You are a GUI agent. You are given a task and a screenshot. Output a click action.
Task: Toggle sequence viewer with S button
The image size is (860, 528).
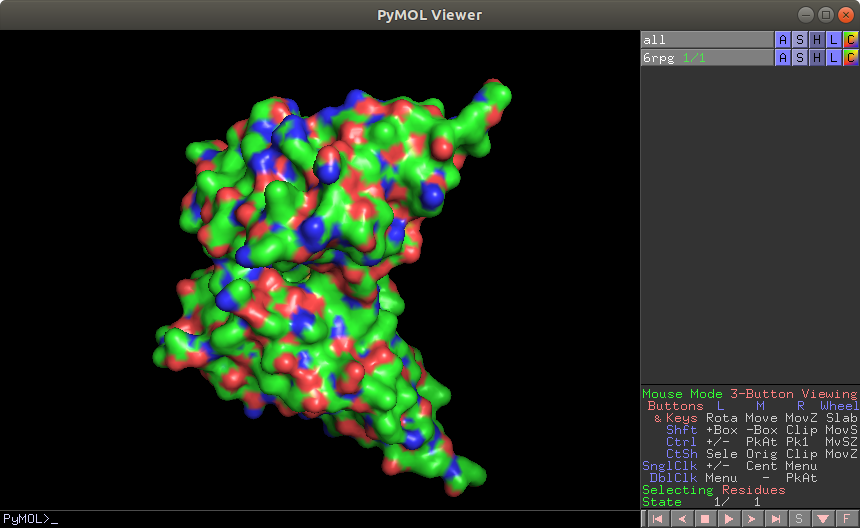pos(800,519)
